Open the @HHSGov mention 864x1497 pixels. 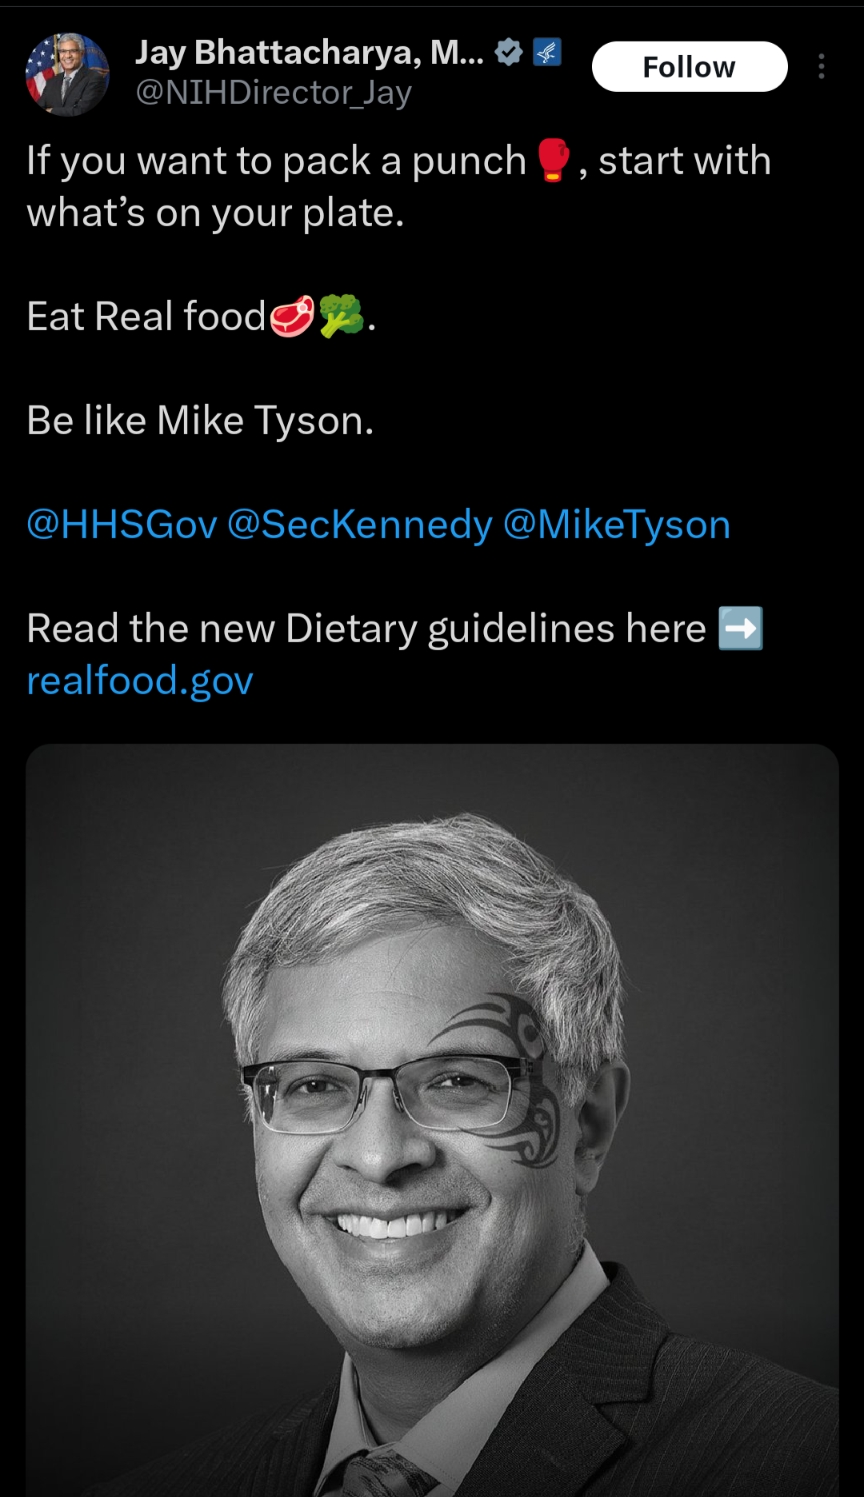(x=122, y=525)
